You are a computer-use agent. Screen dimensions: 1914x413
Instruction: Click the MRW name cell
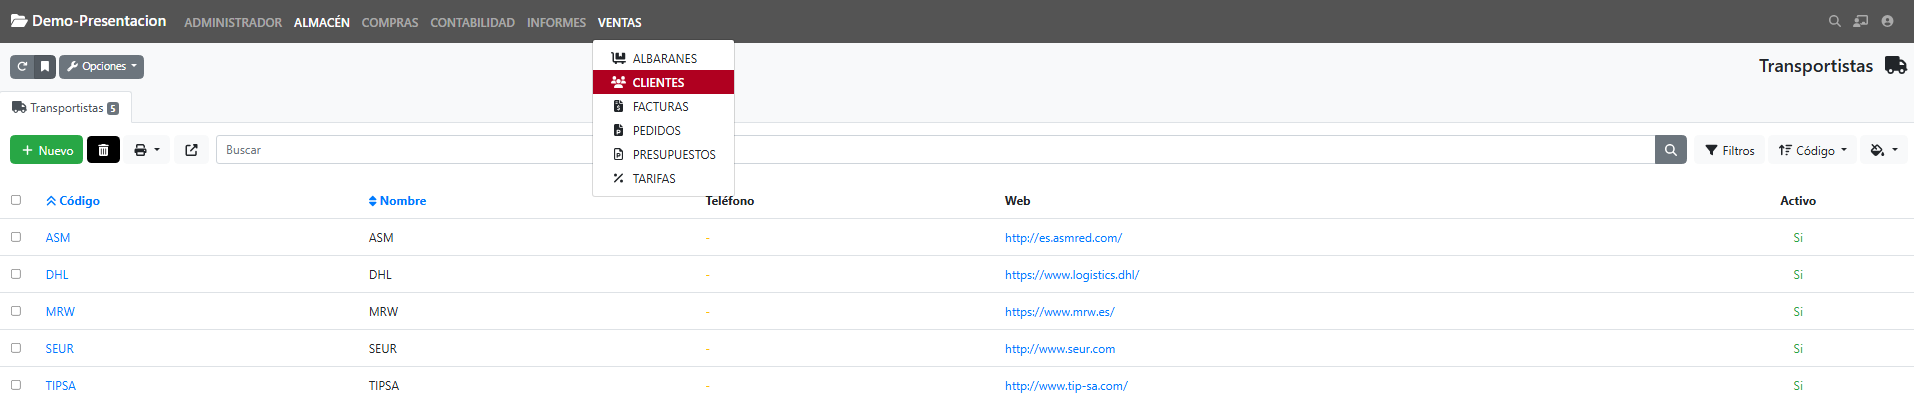tap(383, 312)
